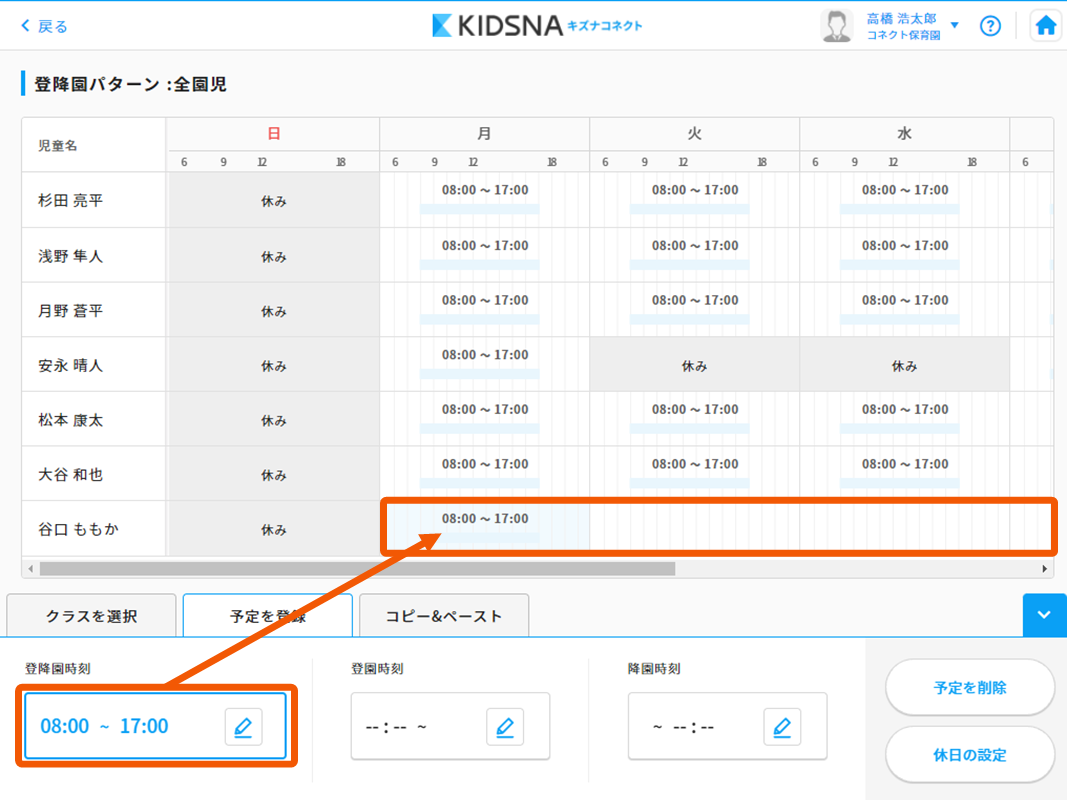
Task: Select 谷口 ももか Monday schedule cell
Action: click(485, 527)
